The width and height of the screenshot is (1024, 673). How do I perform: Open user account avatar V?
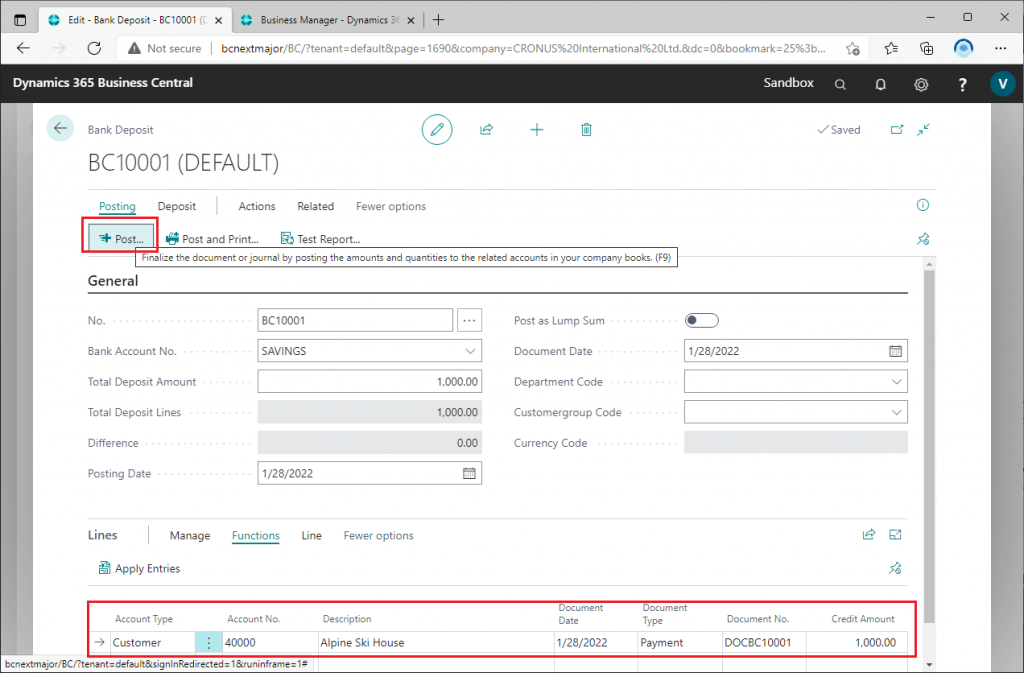tap(1002, 84)
